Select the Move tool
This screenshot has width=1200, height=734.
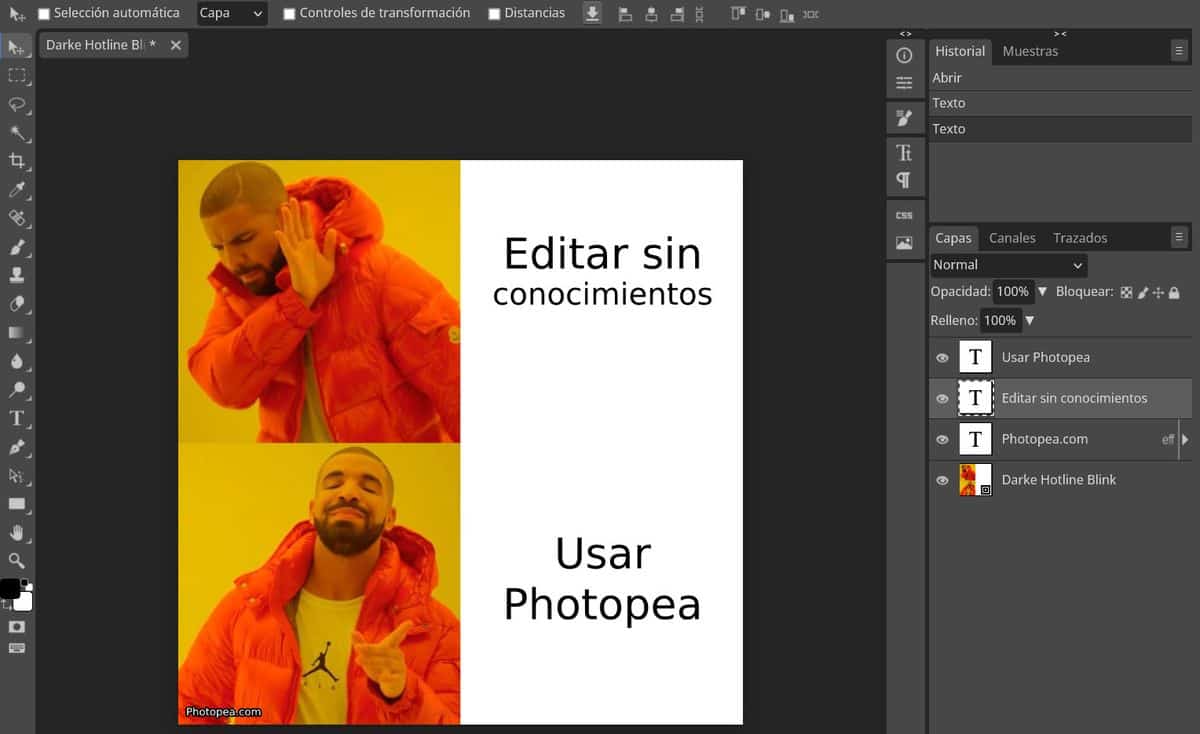point(16,47)
